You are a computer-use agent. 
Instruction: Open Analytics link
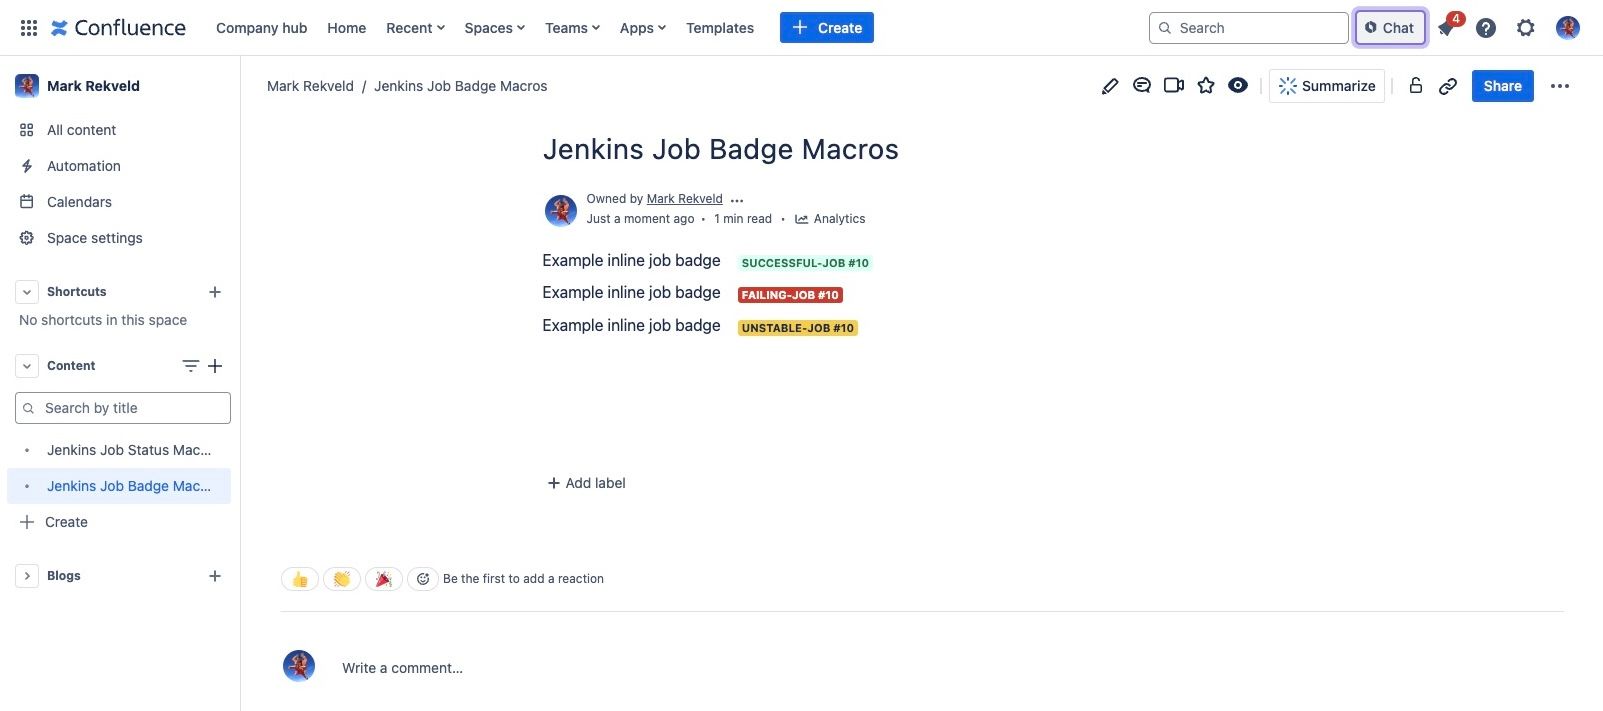pyautogui.click(x=830, y=219)
